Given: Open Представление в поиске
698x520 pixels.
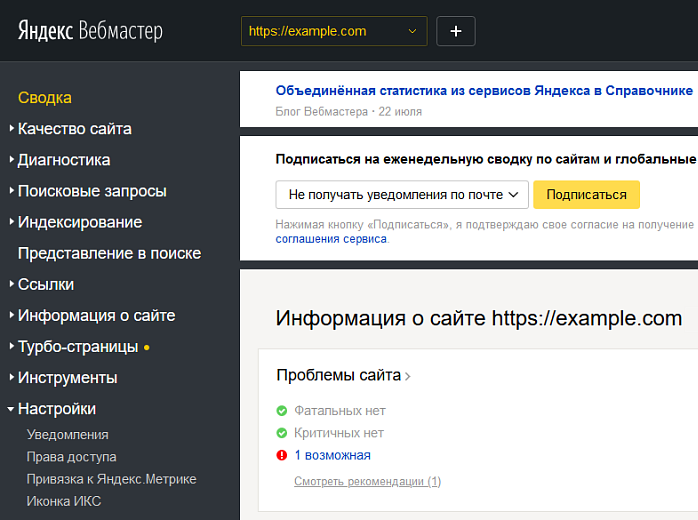Looking at the screenshot, I should pos(110,253).
